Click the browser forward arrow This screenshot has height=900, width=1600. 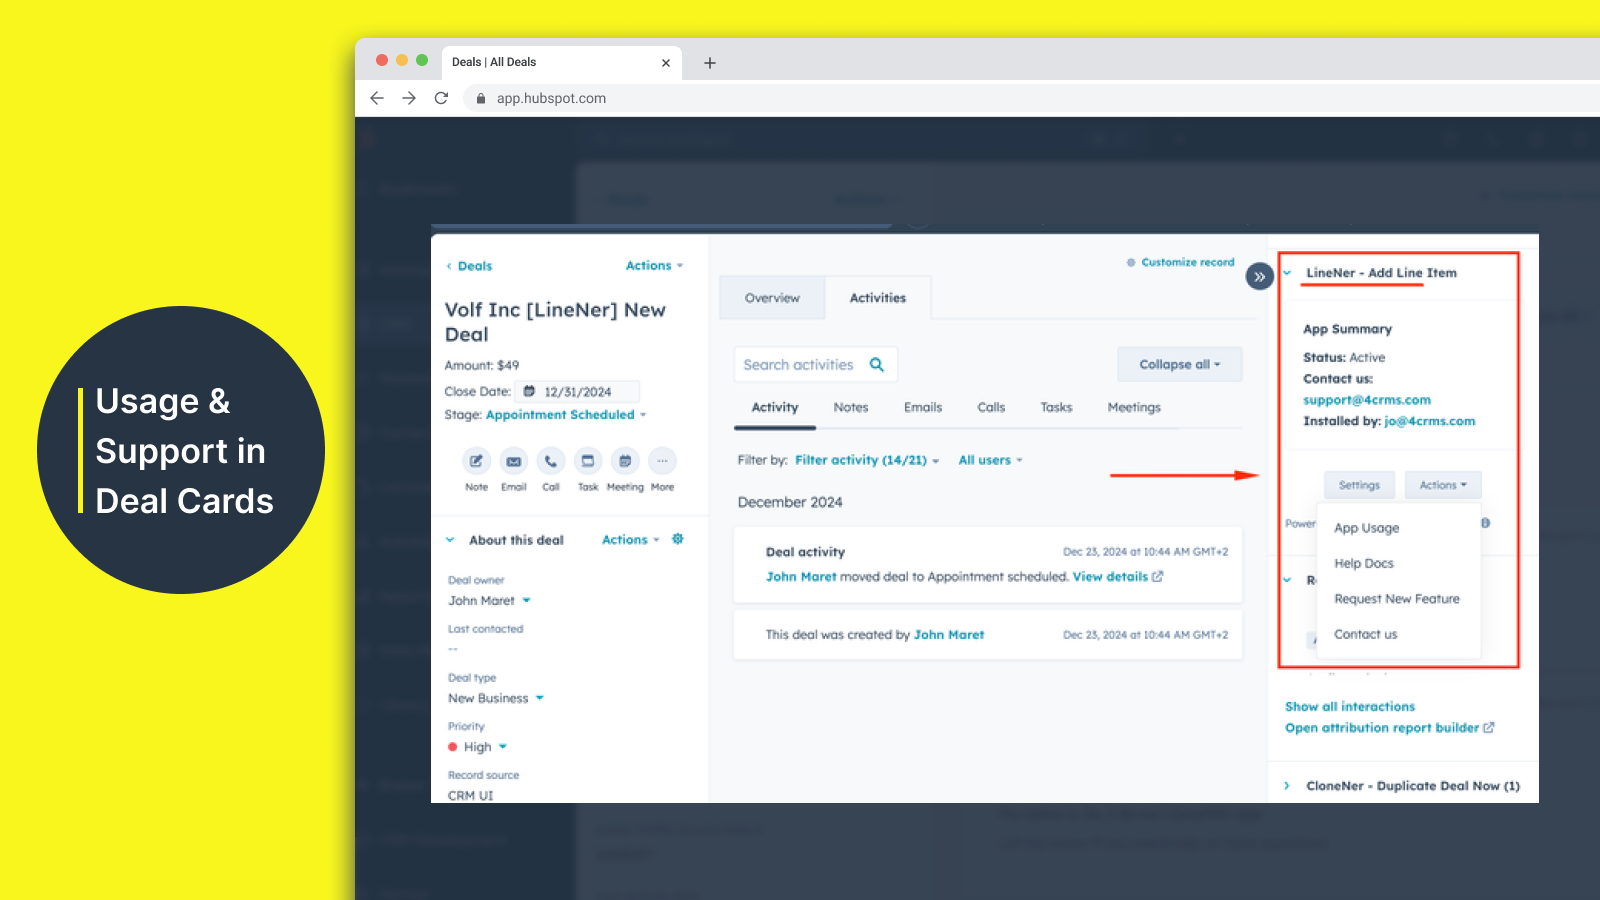pos(409,98)
